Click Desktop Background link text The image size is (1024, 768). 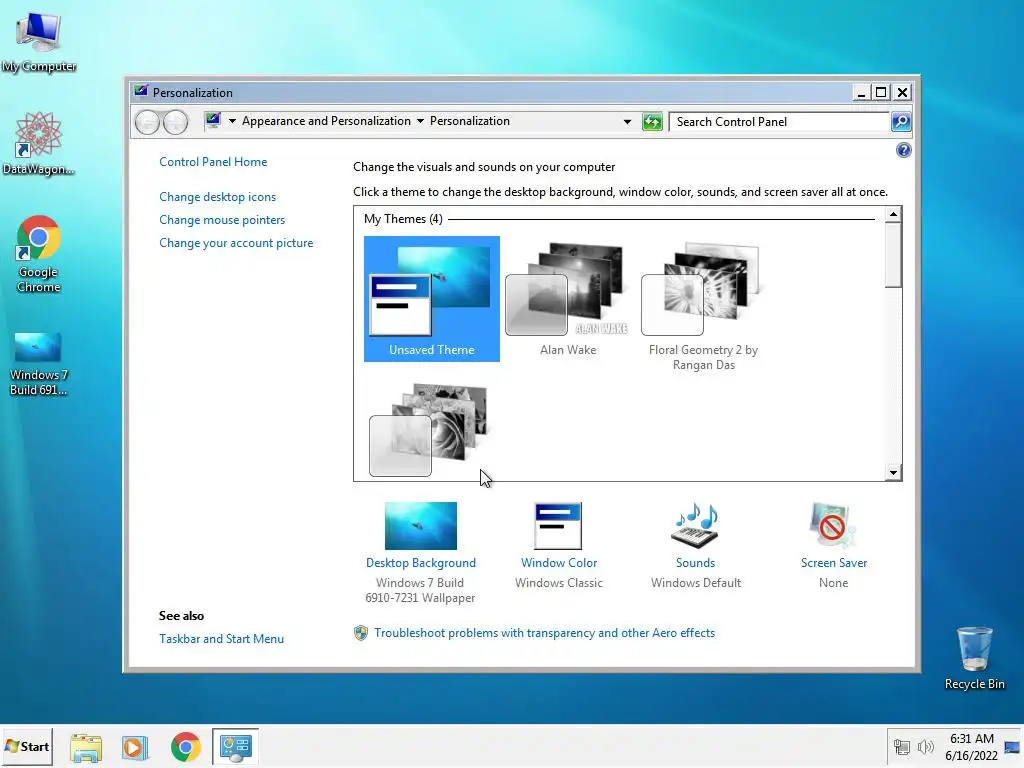pyautogui.click(x=421, y=563)
